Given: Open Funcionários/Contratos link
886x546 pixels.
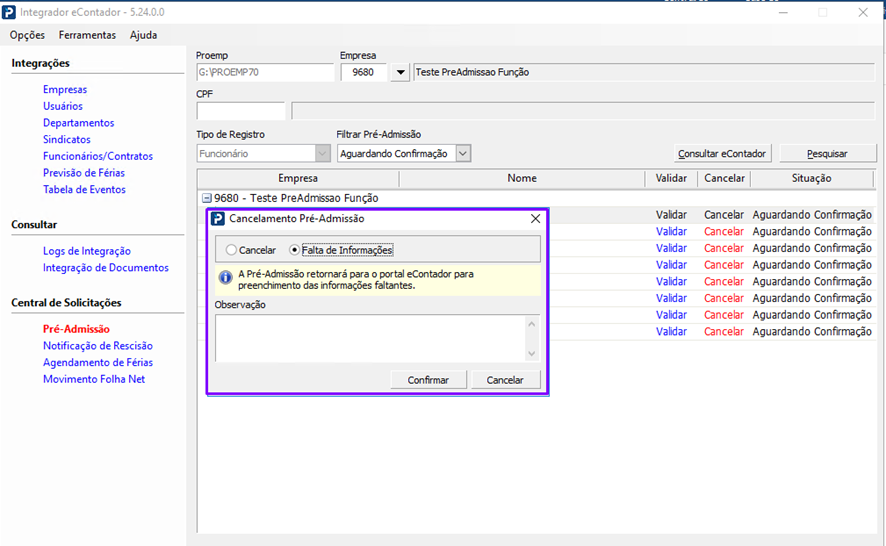Looking at the screenshot, I should tap(98, 156).
